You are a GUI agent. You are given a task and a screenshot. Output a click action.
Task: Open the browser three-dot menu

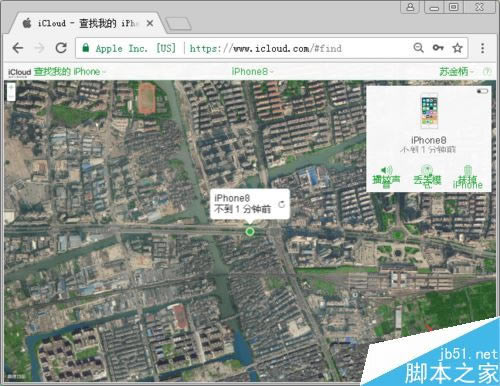click(x=482, y=48)
